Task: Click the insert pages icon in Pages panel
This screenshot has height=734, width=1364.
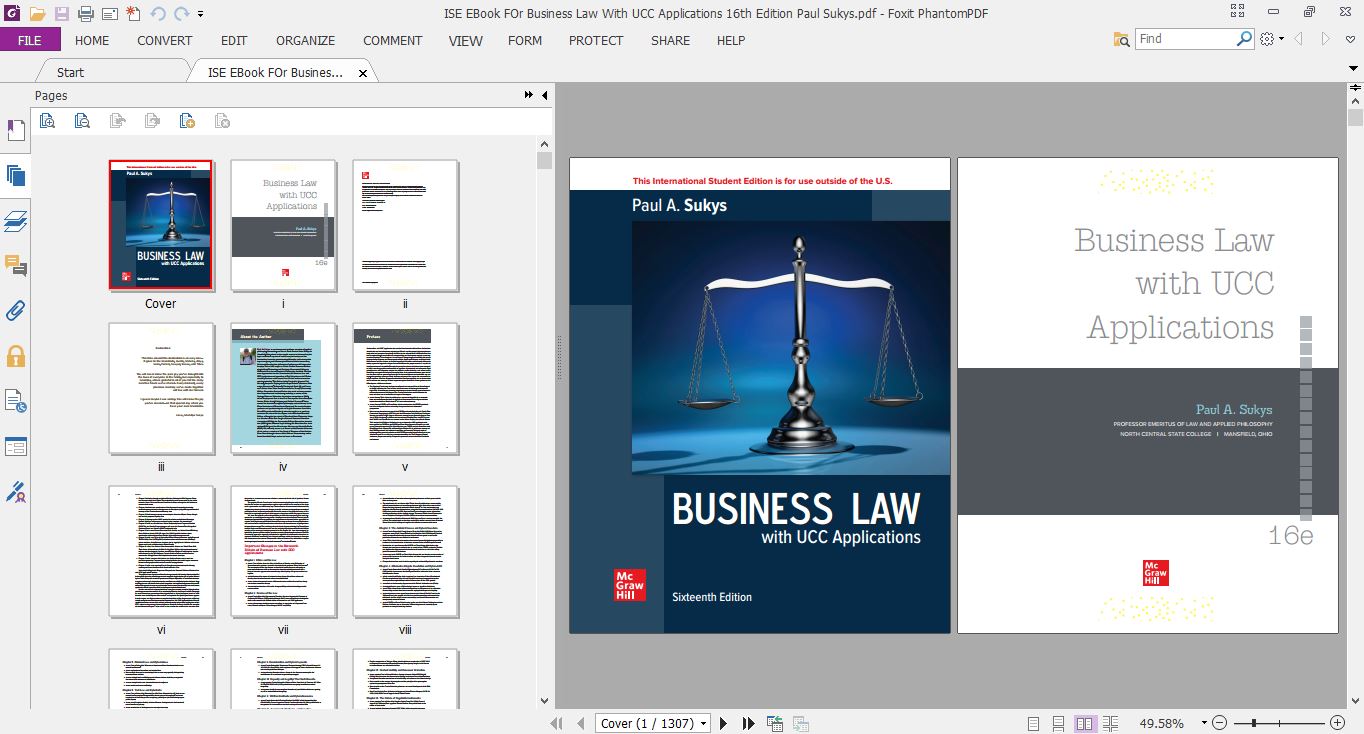Action: pyautogui.click(x=187, y=121)
